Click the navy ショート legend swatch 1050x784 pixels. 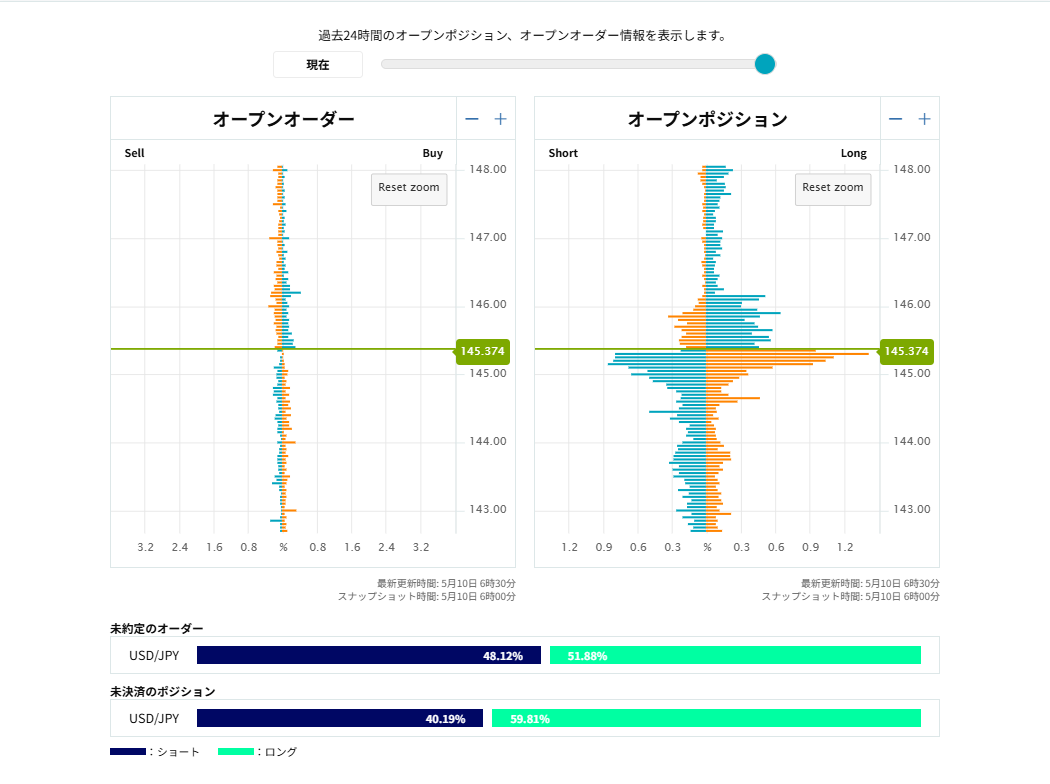pyautogui.click(x=127, y=752)
